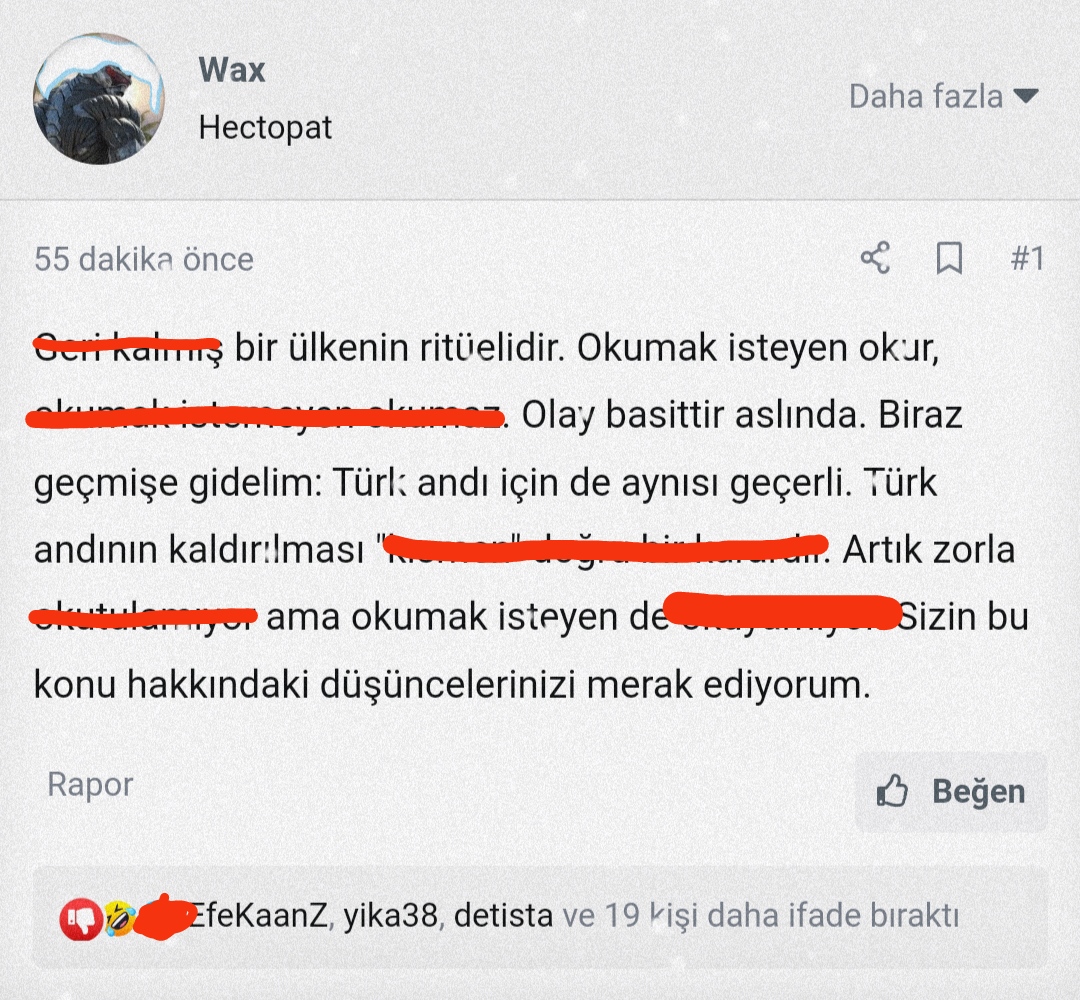Click the thumbs-up icon in Beğen
Image resolution: width=1080 pixels, height=1000 pixels.
point(893,791)
